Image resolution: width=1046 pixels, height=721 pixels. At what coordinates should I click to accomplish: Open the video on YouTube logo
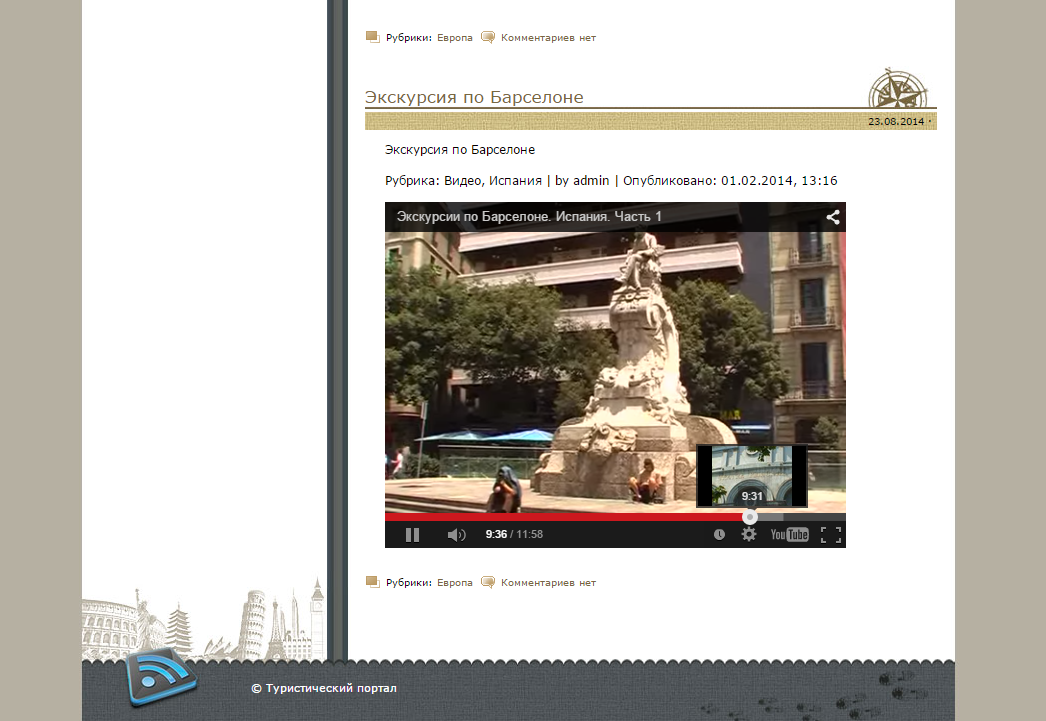point(789,534)
